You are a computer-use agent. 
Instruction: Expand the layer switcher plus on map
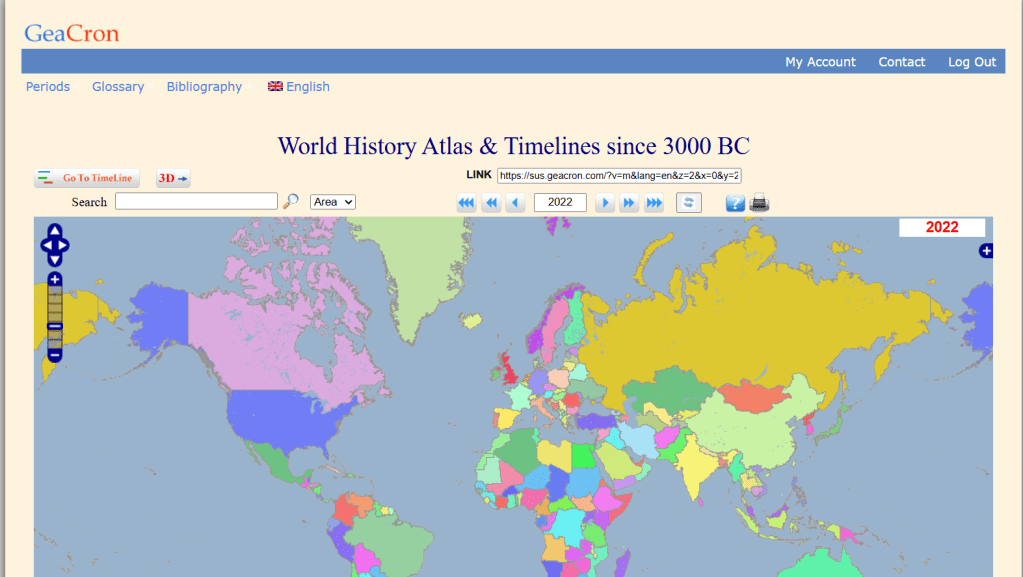(985, 250)
